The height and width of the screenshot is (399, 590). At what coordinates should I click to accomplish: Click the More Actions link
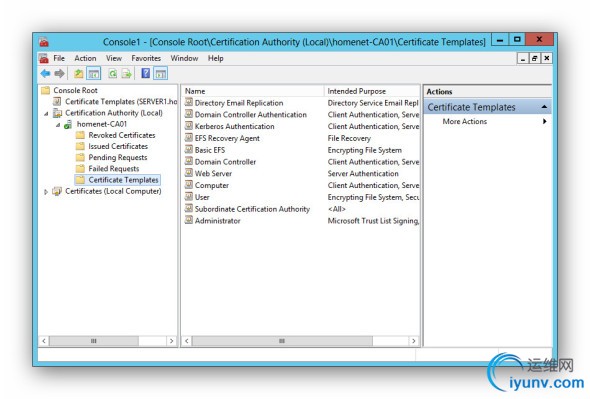click(465, 121)
